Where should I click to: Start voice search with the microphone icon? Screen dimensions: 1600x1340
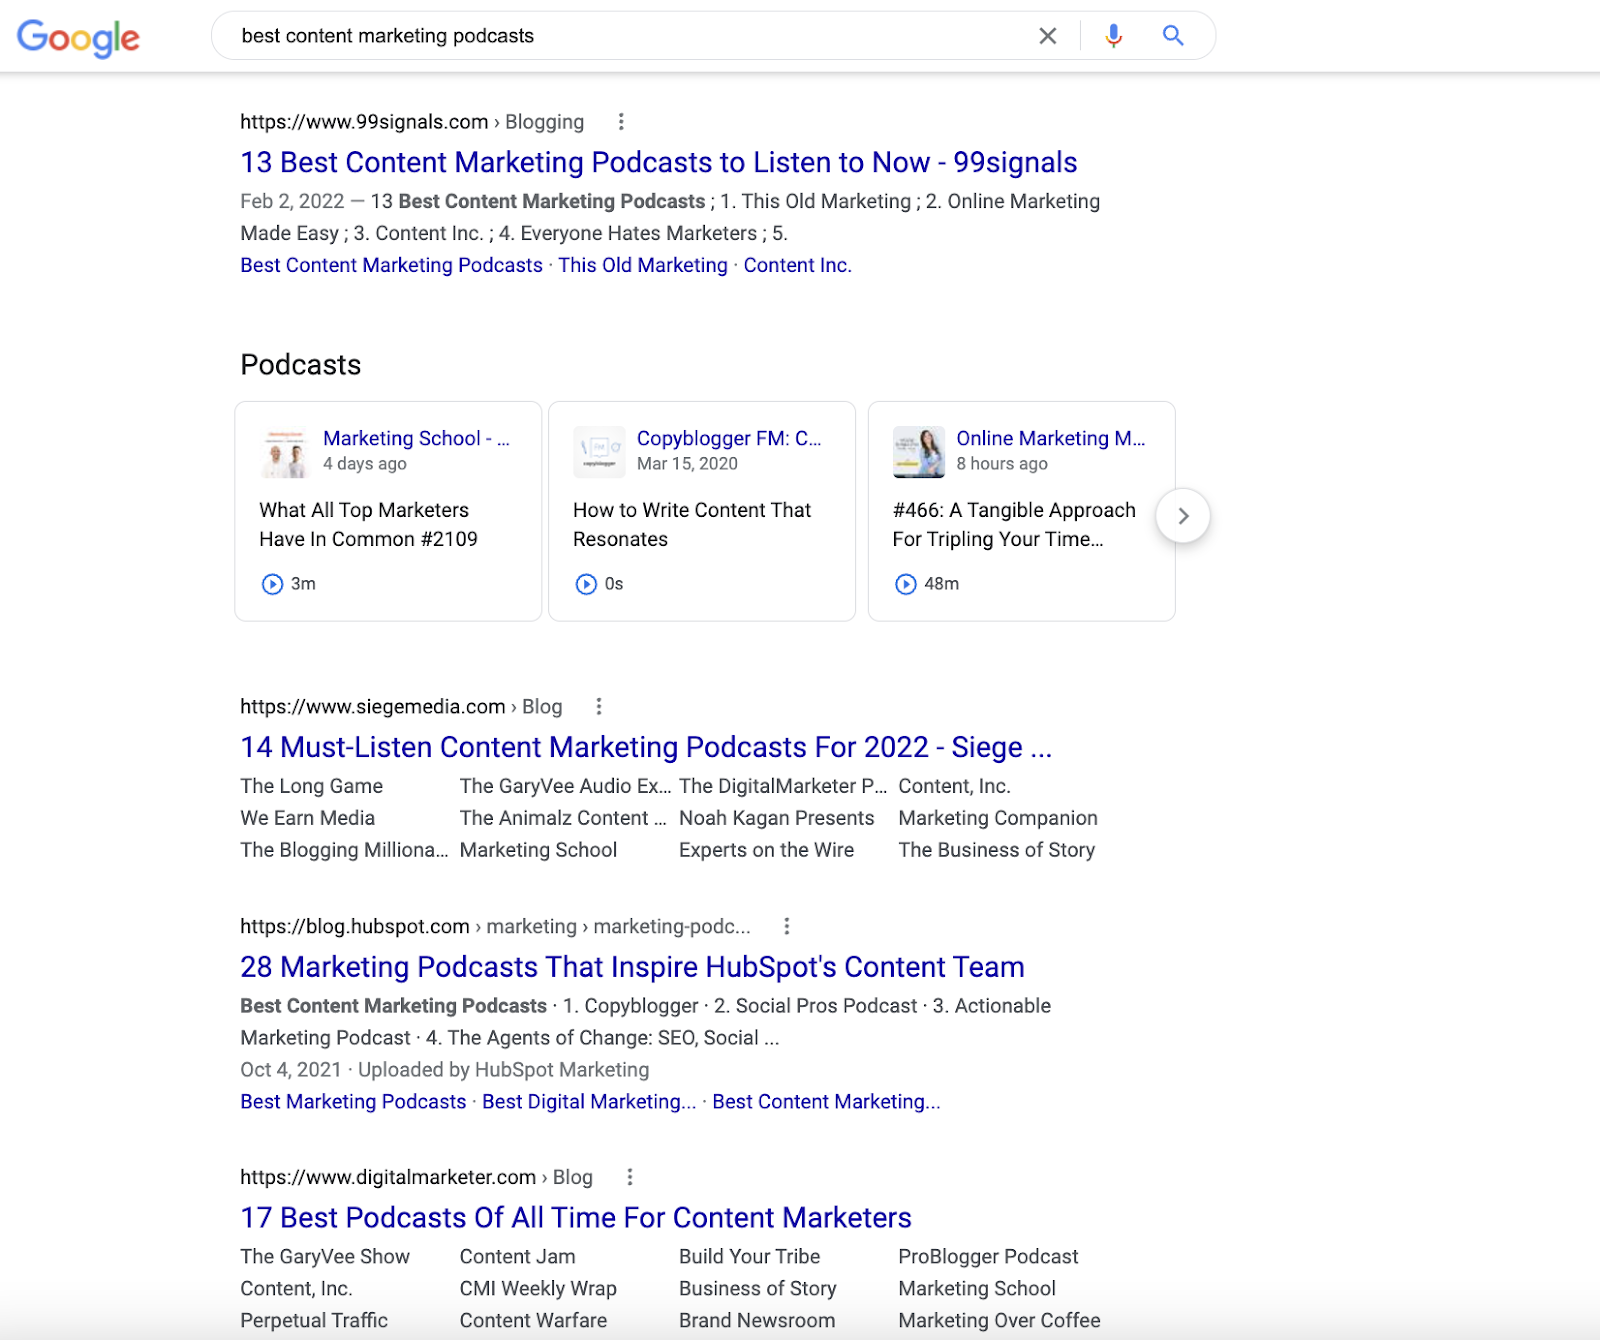coord(1113,36)
